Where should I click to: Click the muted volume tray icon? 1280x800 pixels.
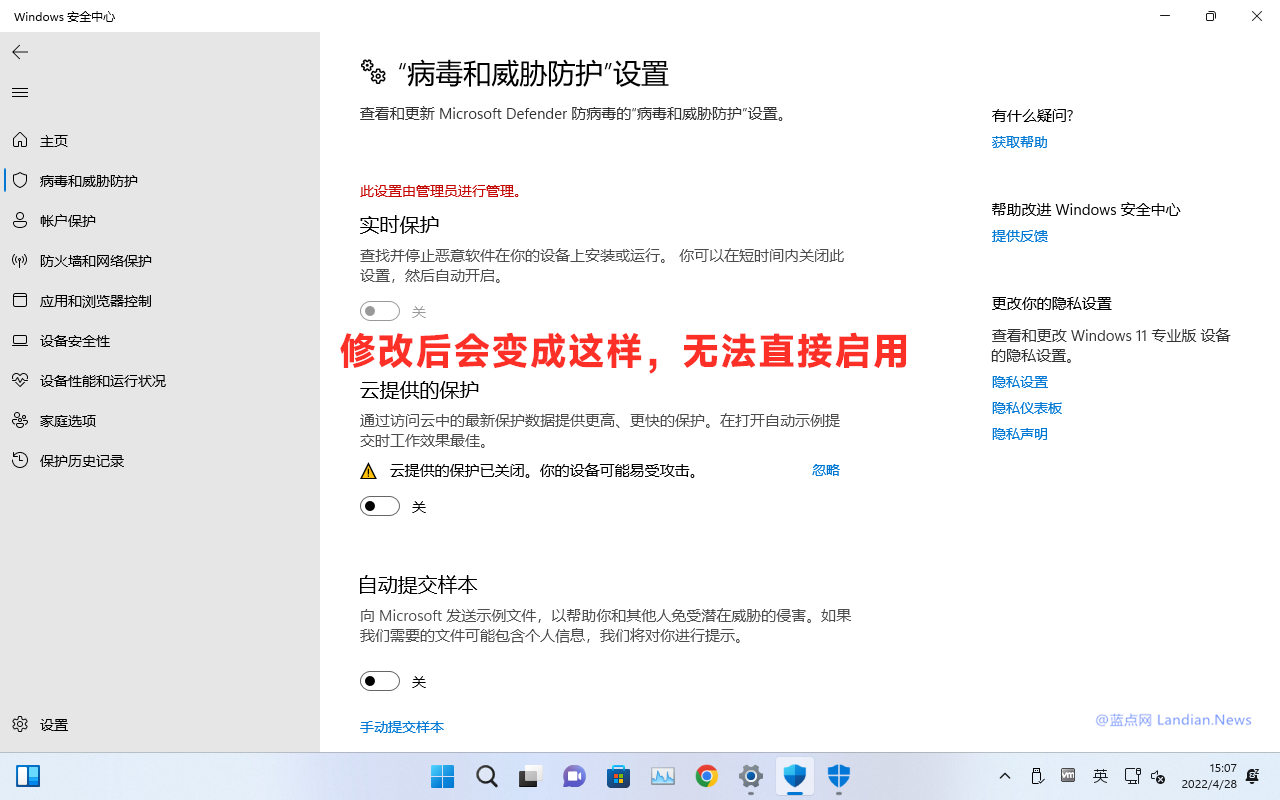click(x=1158, y=776)
